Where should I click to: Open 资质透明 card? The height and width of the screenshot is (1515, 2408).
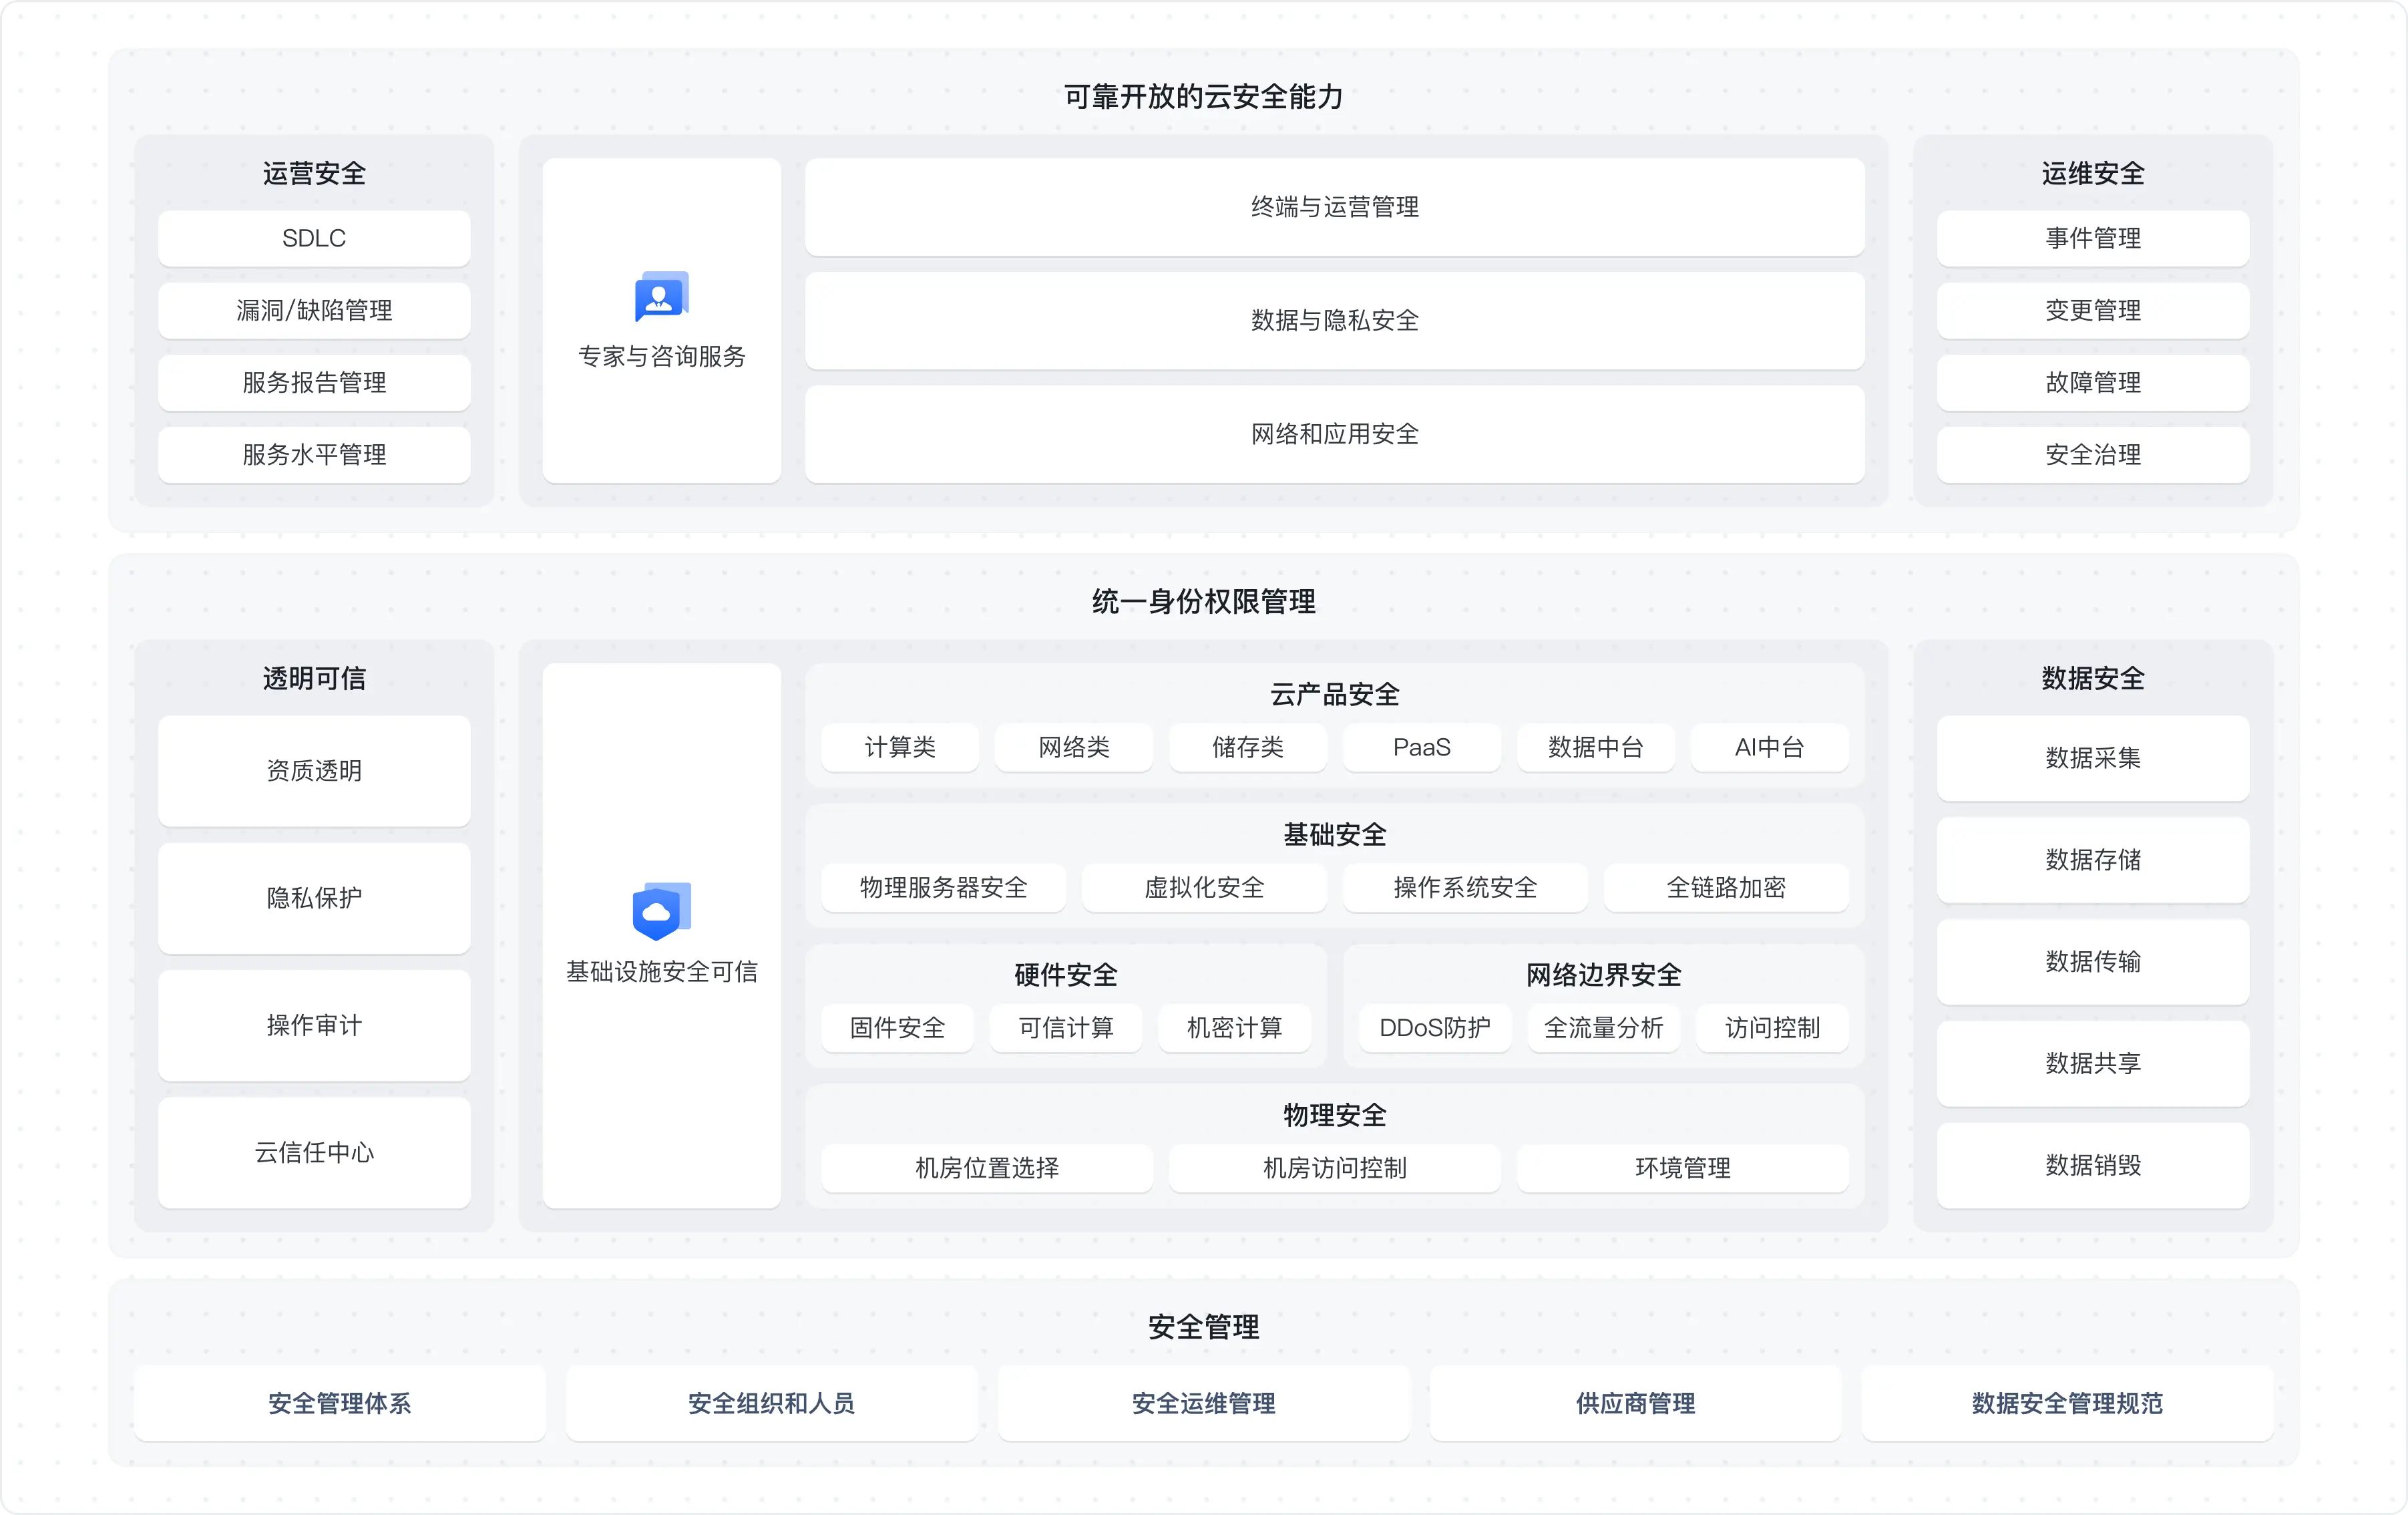coord(314,771)
